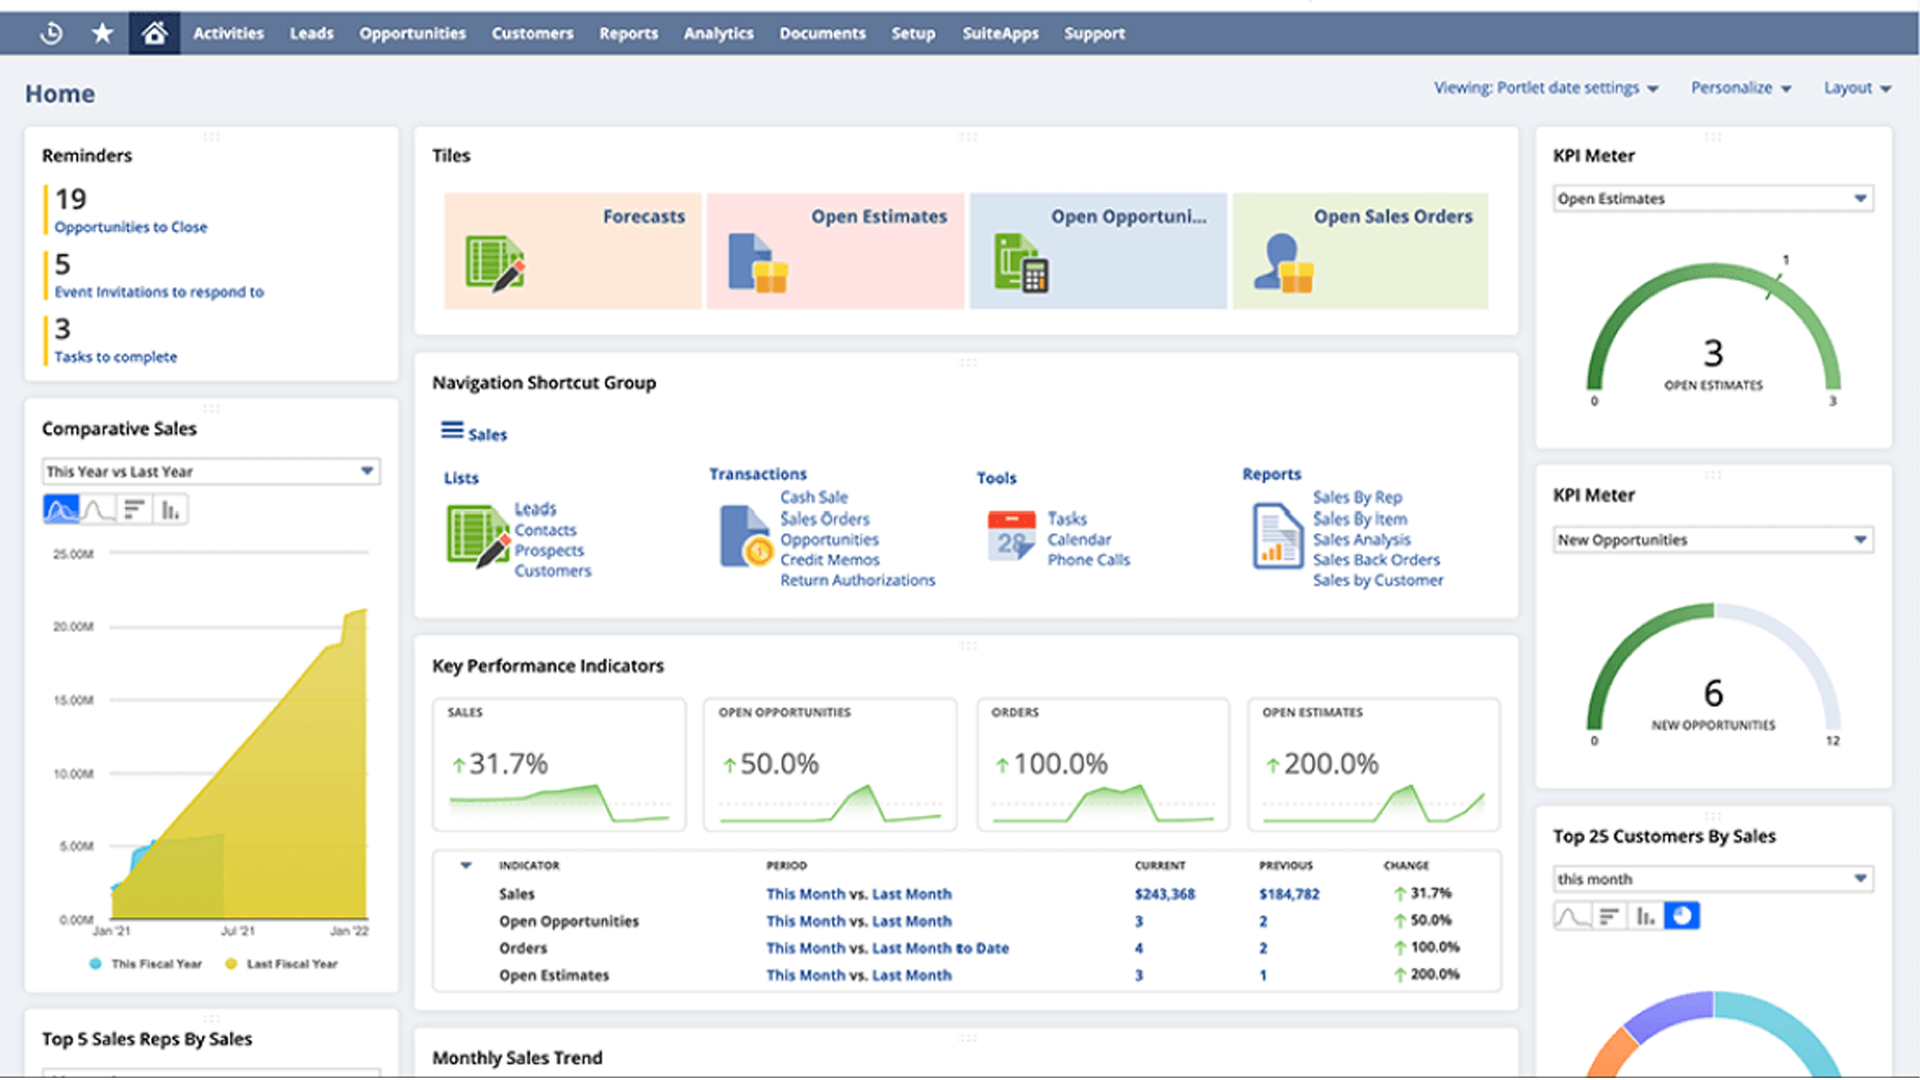Click the calendar Tools icon
The height and width of the screenshot is (1080, 1920).
click(x=1011, y=536)
